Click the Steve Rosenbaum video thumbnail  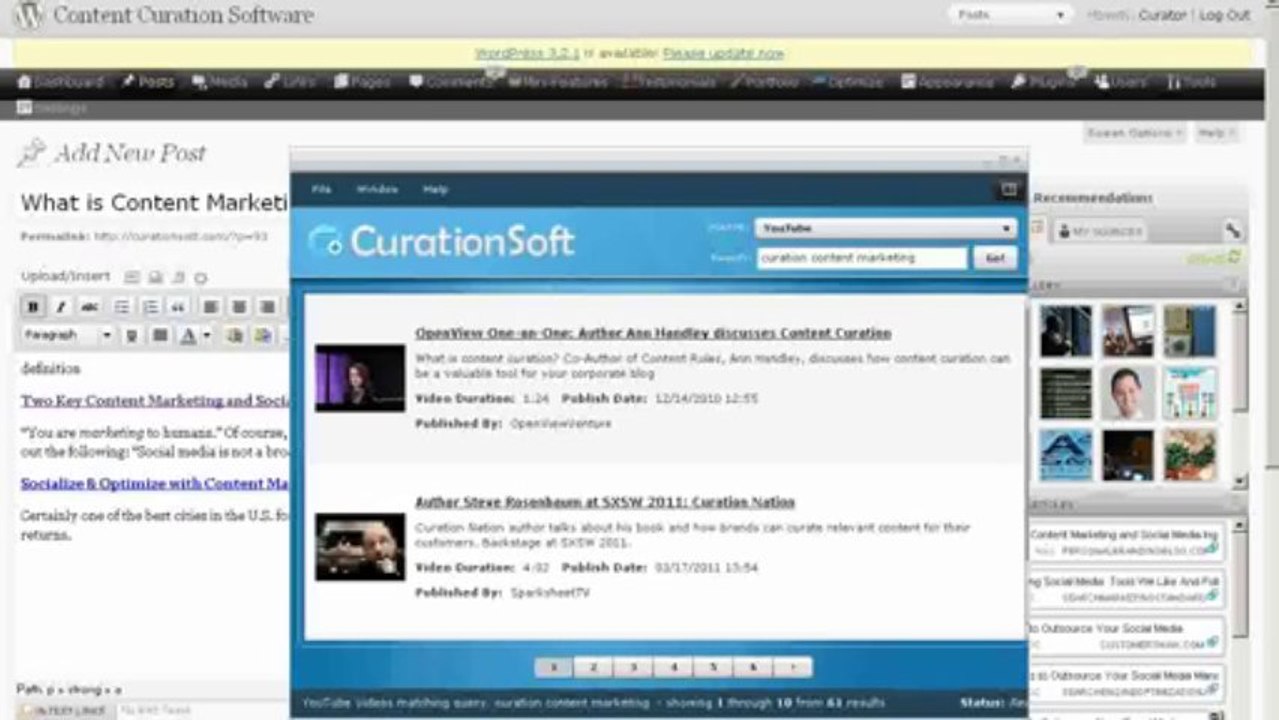pos(360,547)
